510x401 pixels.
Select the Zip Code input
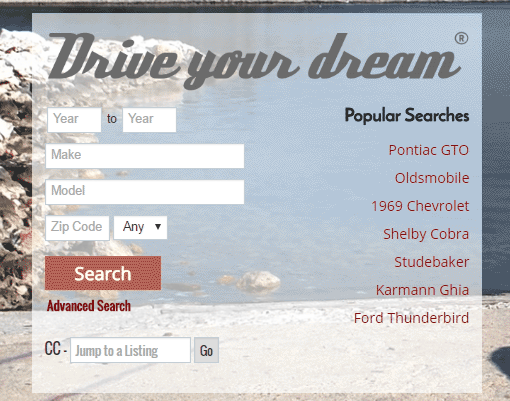point(77,228)
